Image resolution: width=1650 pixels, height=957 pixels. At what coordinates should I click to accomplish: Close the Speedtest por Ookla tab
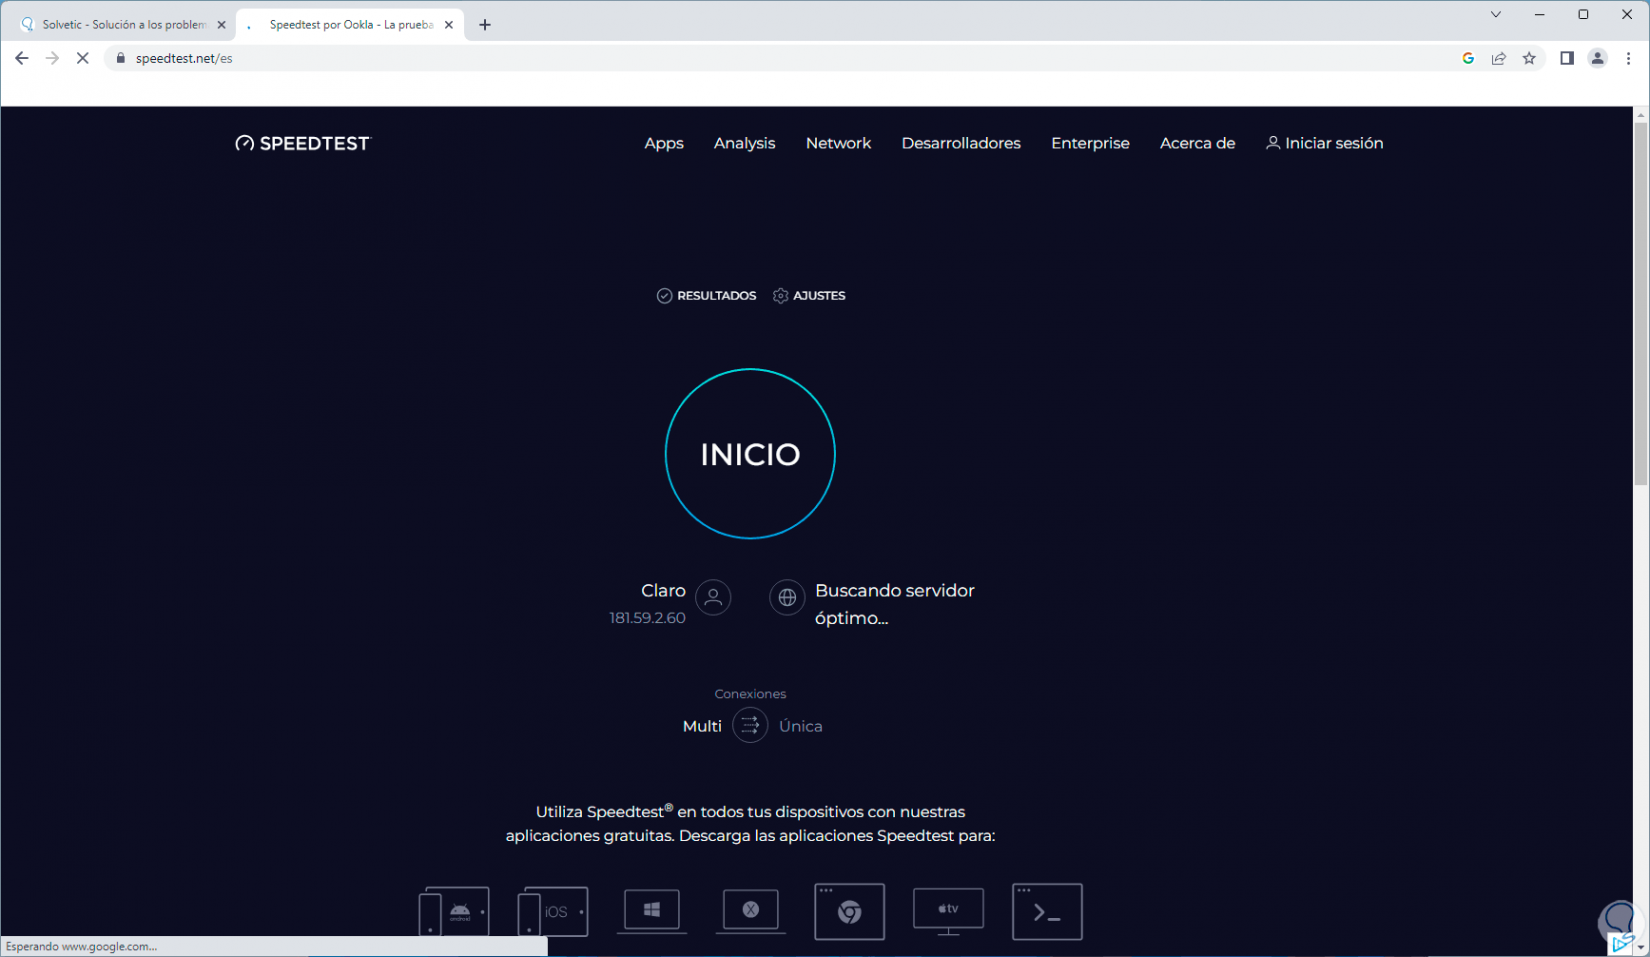(x=449, y=25)
